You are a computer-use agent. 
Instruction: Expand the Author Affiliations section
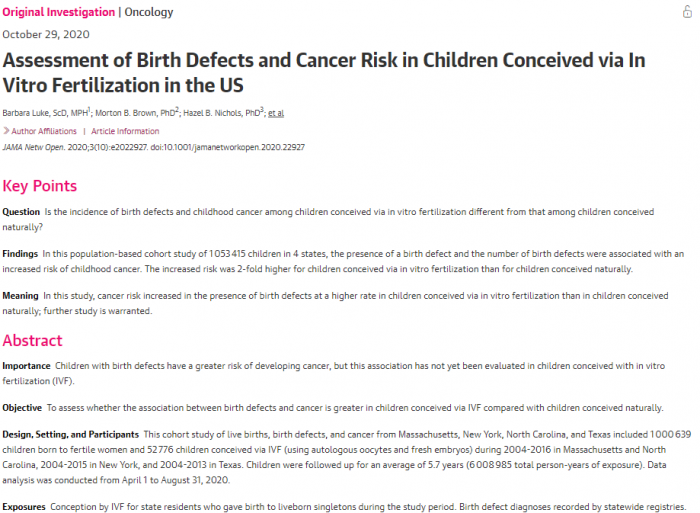tap(43, 131)
